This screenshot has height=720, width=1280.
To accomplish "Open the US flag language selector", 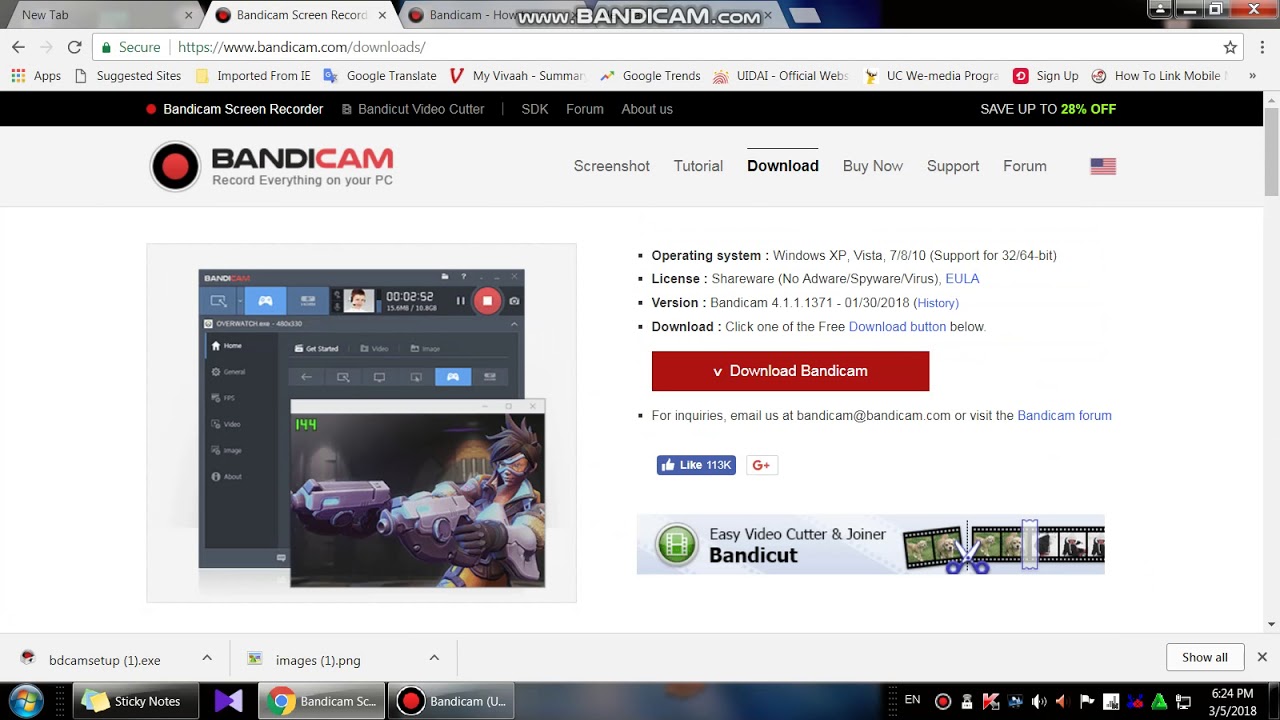I will 1103,166.
